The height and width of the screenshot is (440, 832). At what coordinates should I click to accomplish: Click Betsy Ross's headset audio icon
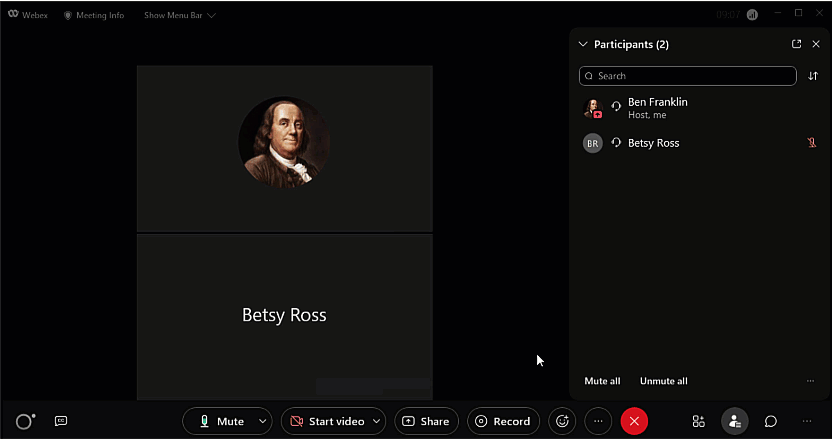click(616, 142)
